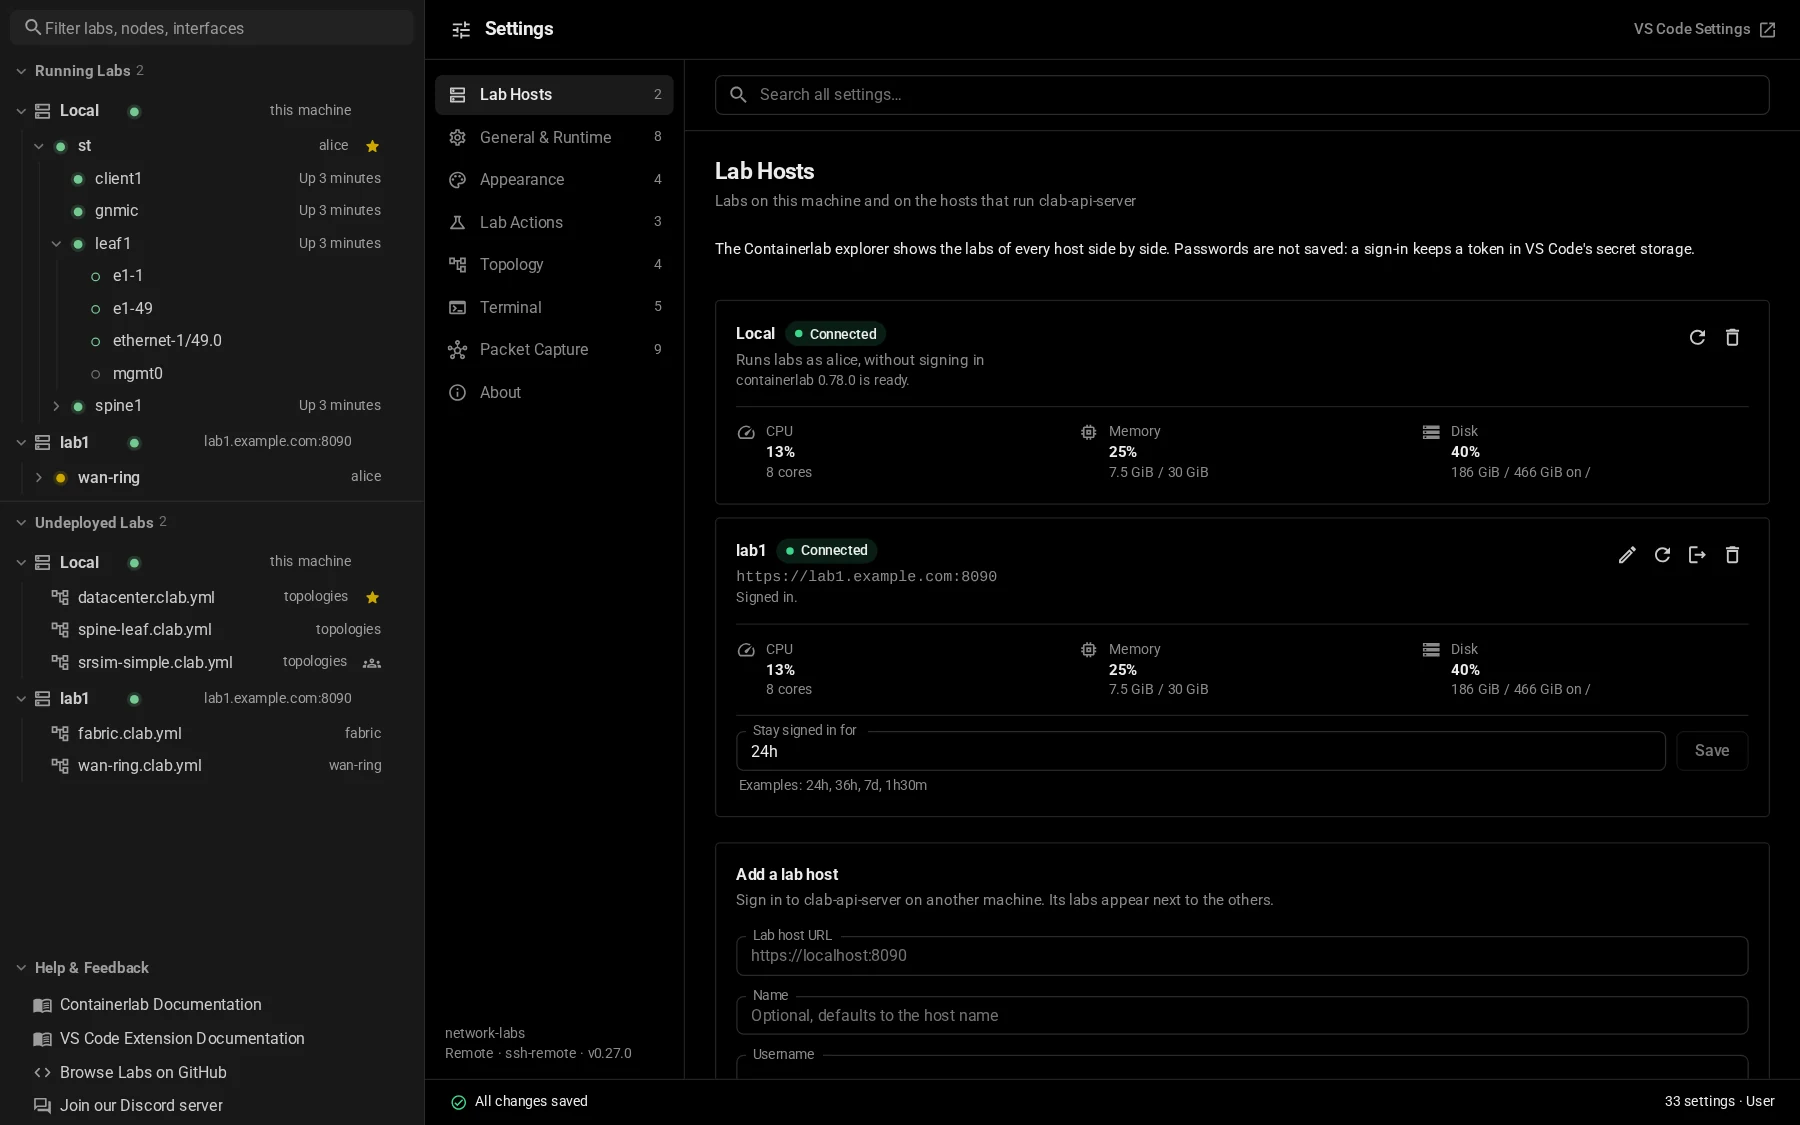This screenshot has width=1800, height=1125.
Task: Sign out of lab1 host
Action: point(1697,555)
